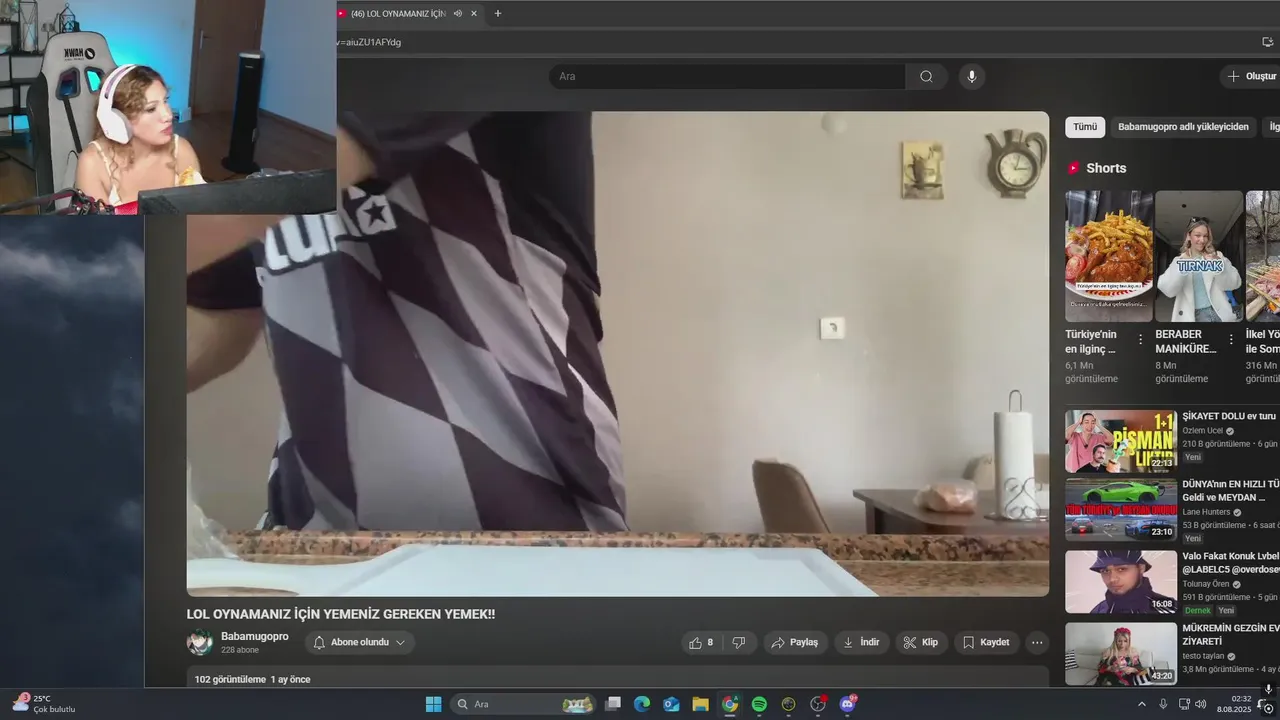Click the YouTube search magnifier button

click(926, 76)
